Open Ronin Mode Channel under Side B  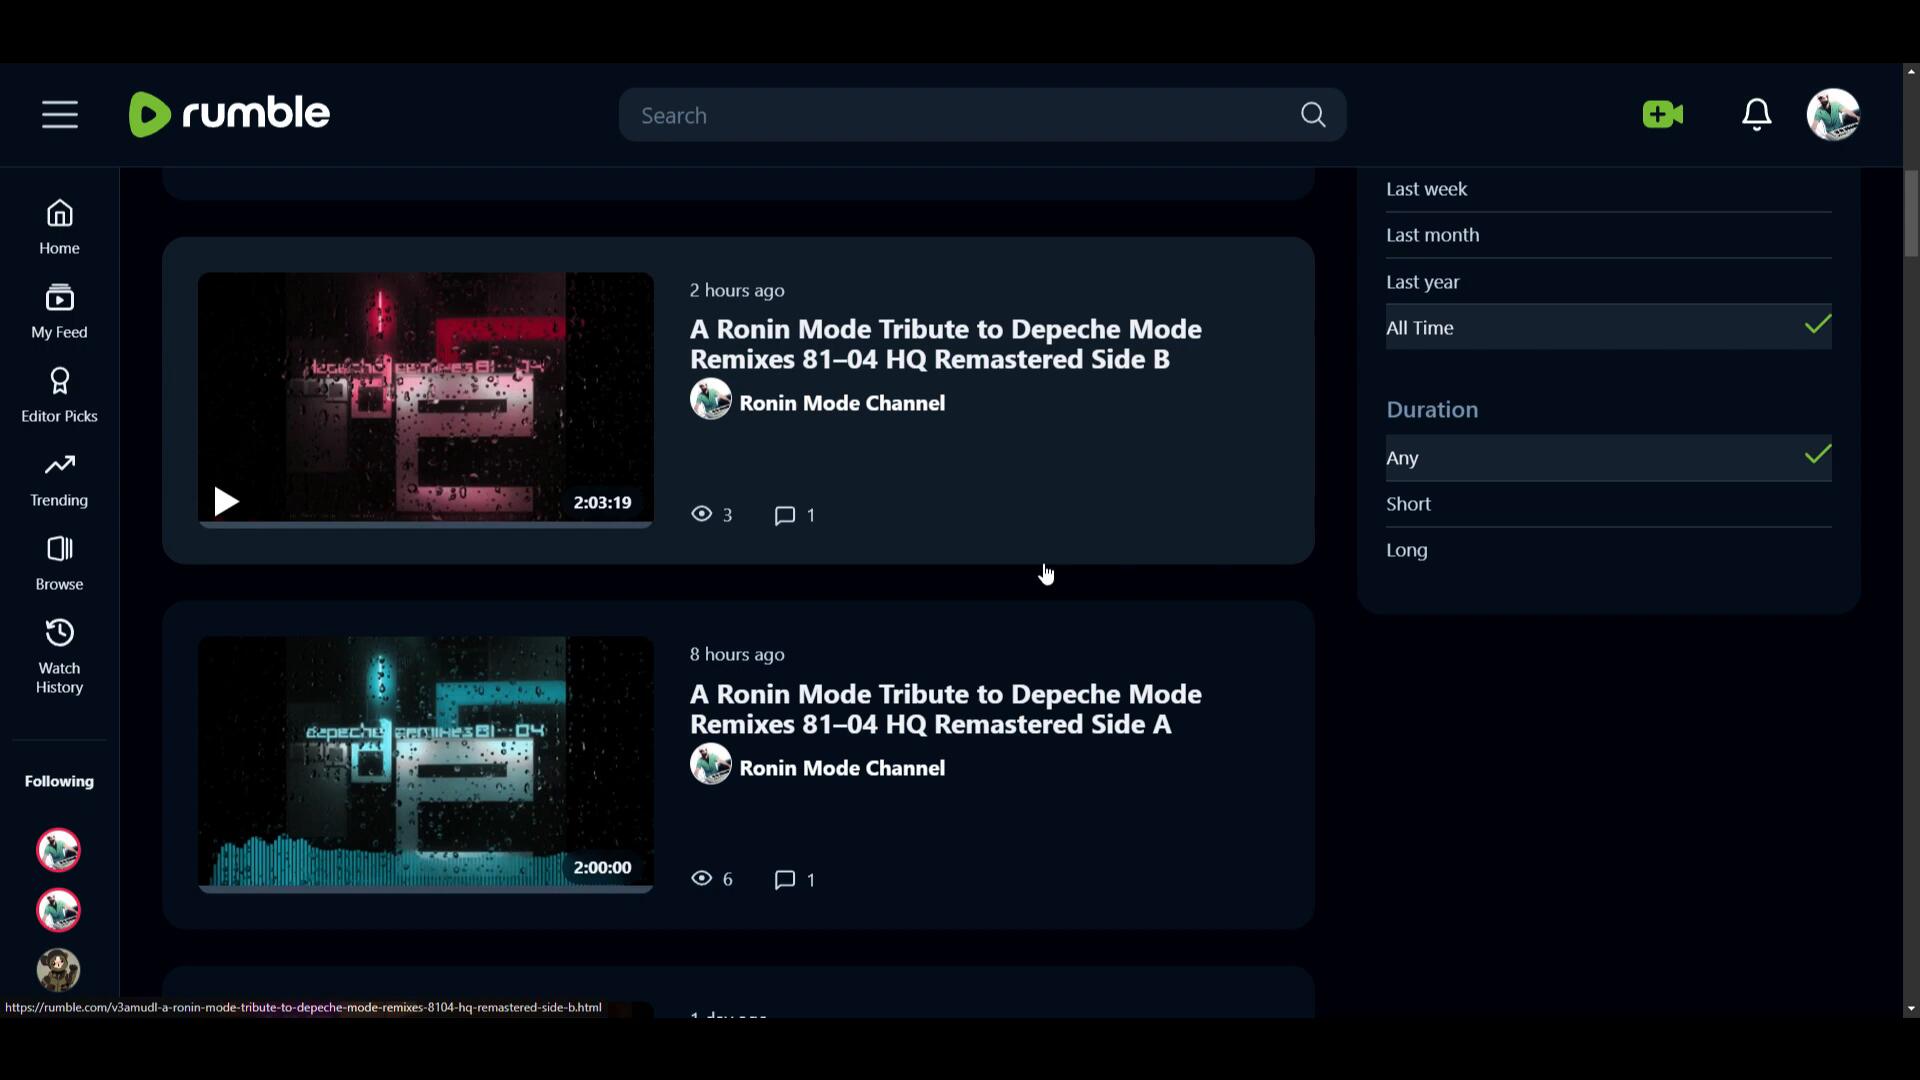coord(841,403)
